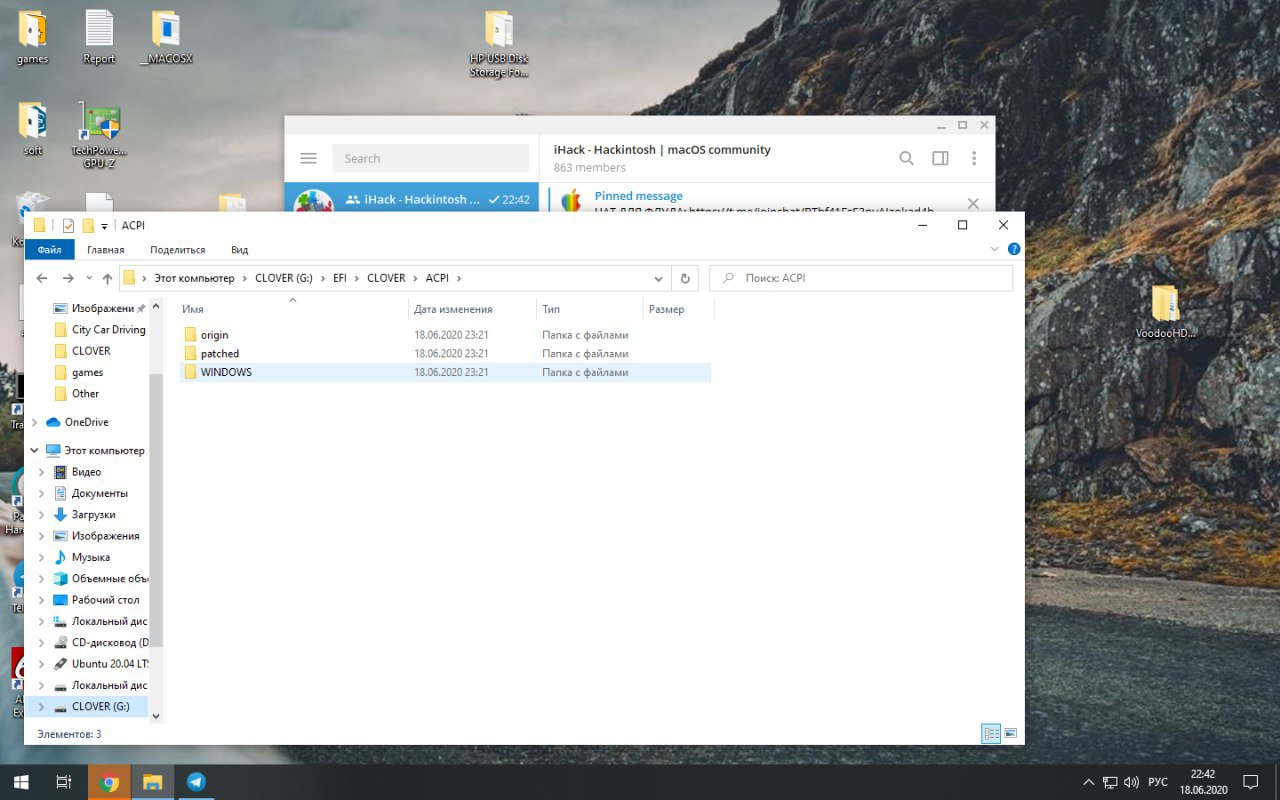Expand the Загрузки node in the tree
Screen dimensions: 1280x800
pyautogui.click(x=41, y=514)
